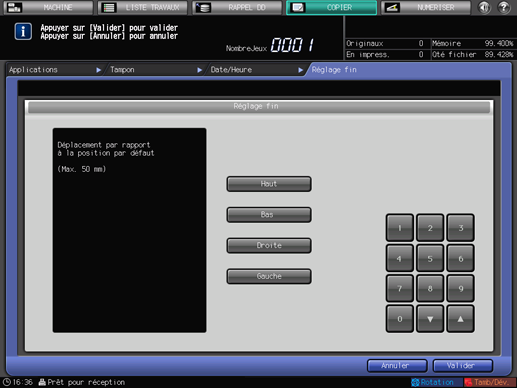Click the Originaux count row
The height and width of the screenshot is (388, 517).
tap(385, 43)
